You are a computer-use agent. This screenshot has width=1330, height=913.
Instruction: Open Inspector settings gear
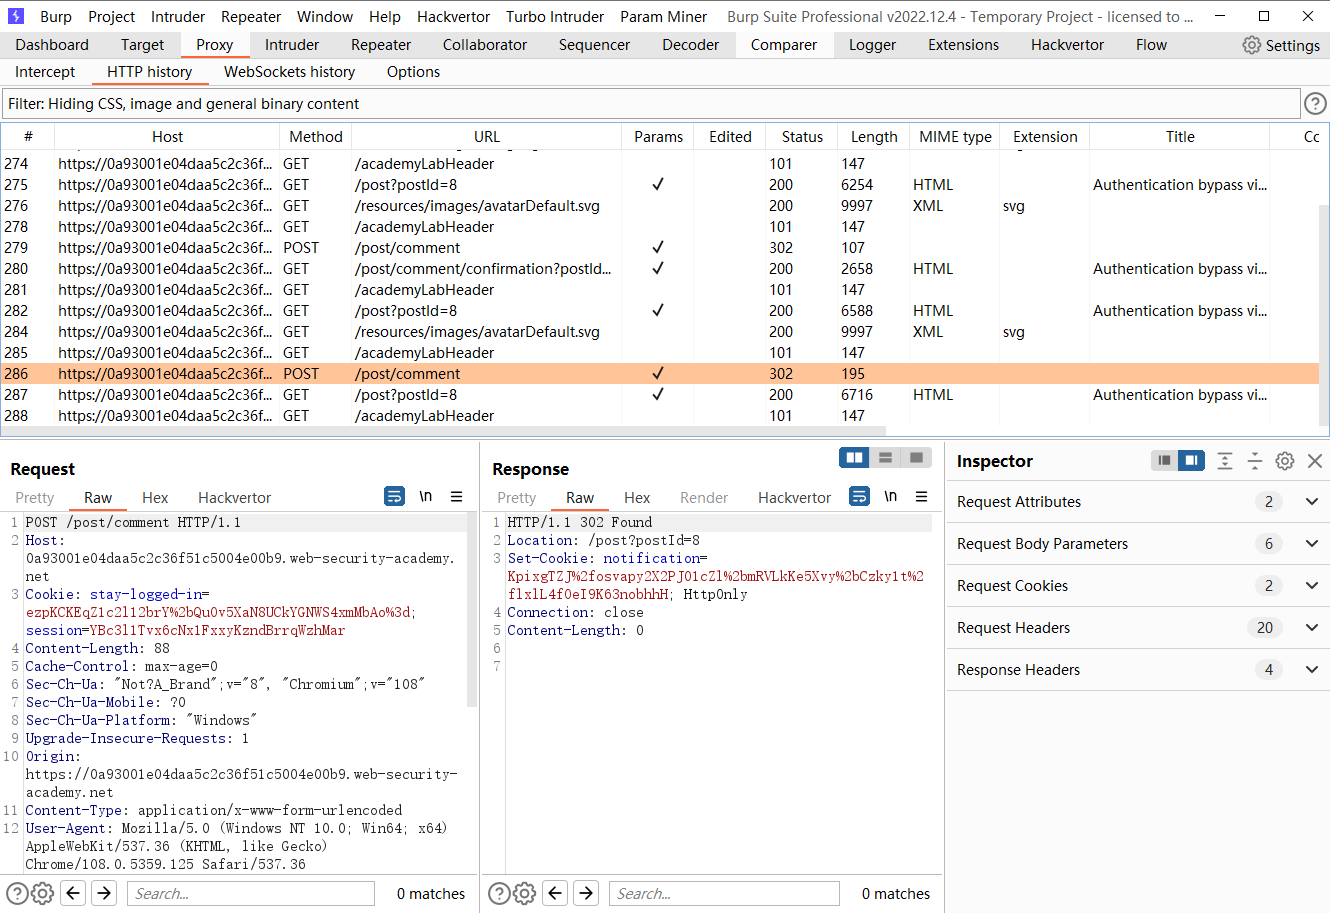point(1285,461)
